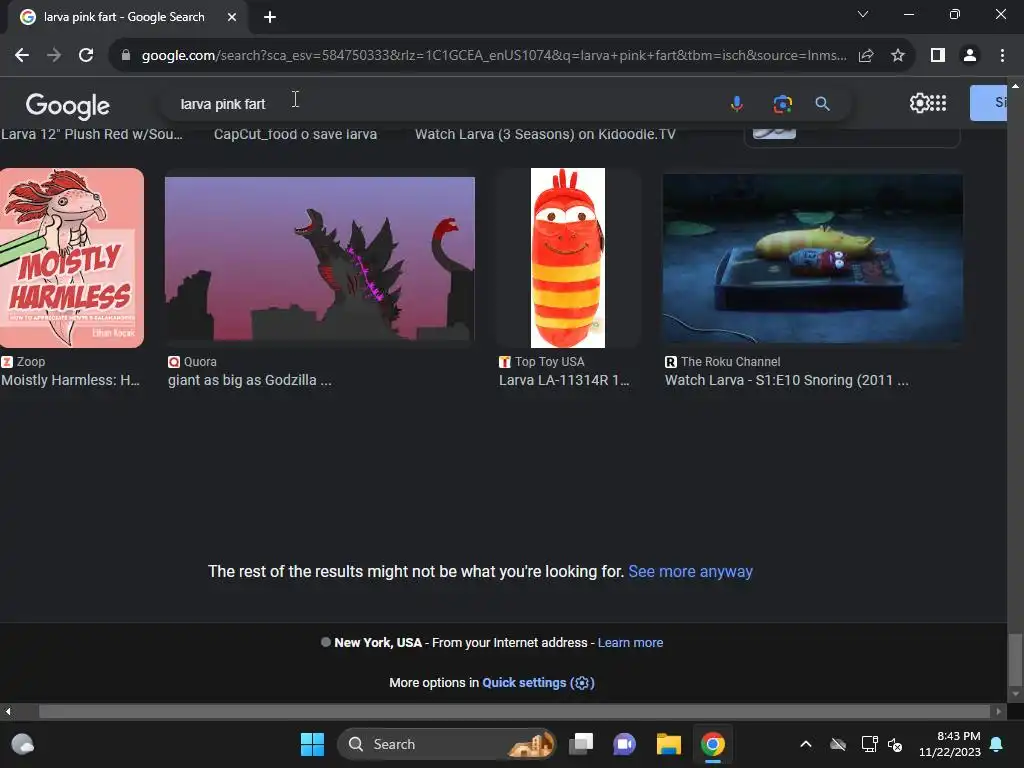Screen dimensions: 1024x768
Task: Bookmark this tab with star icon
Action: pyautogui.click(x=898, y=56)
